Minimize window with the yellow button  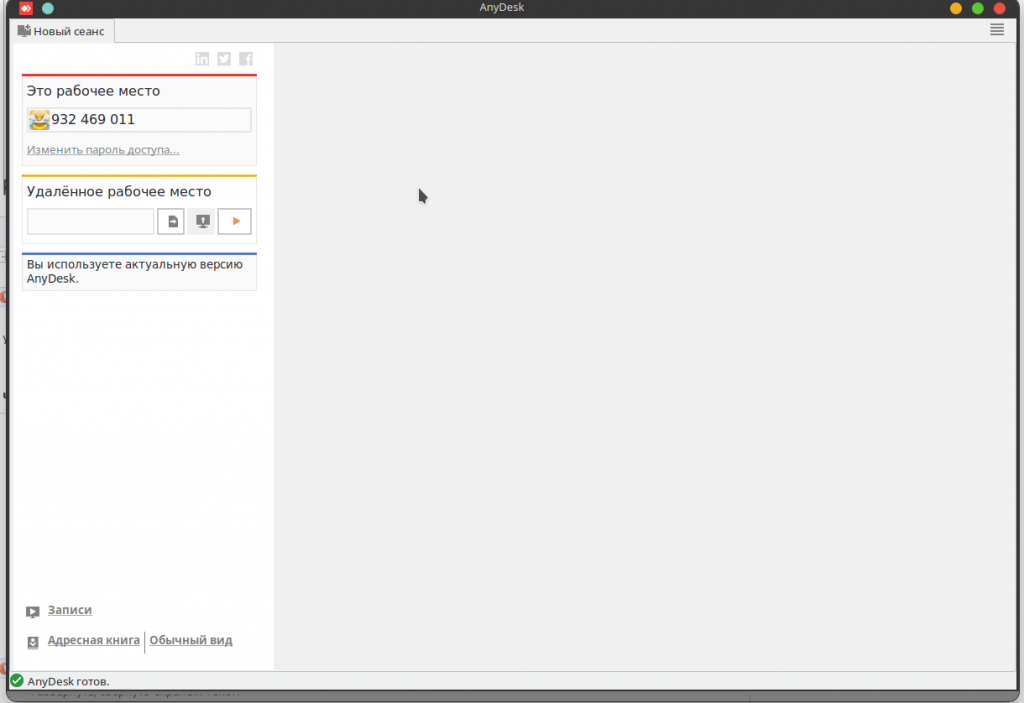955,8
